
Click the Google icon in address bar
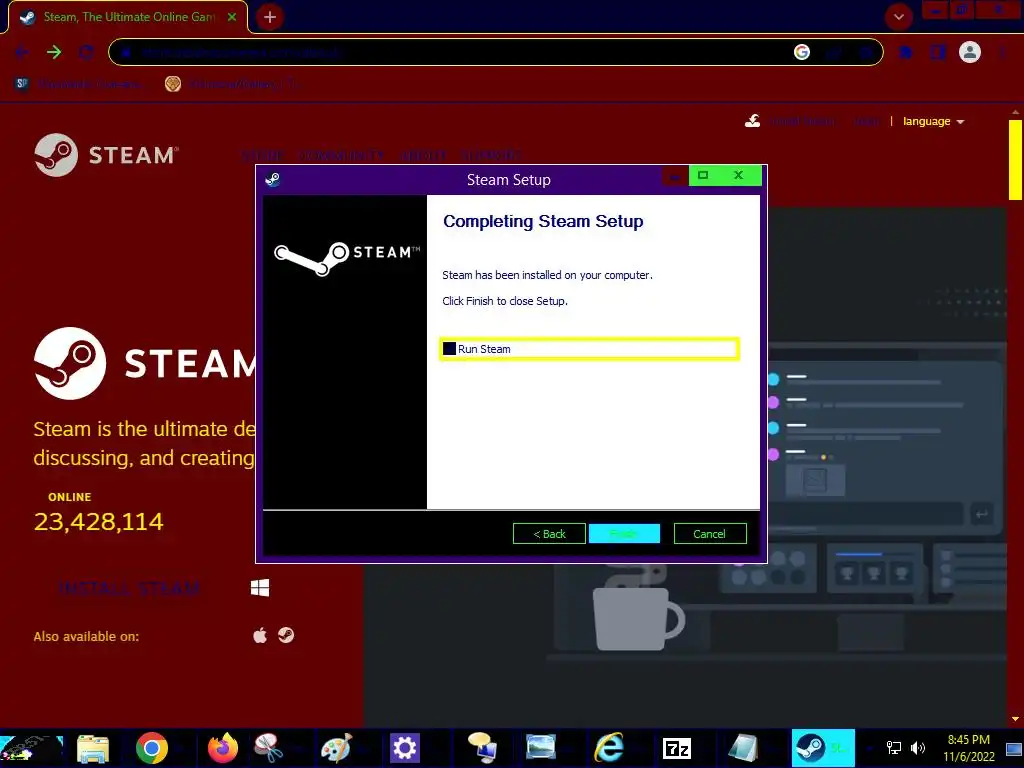[x=802, y=52]
